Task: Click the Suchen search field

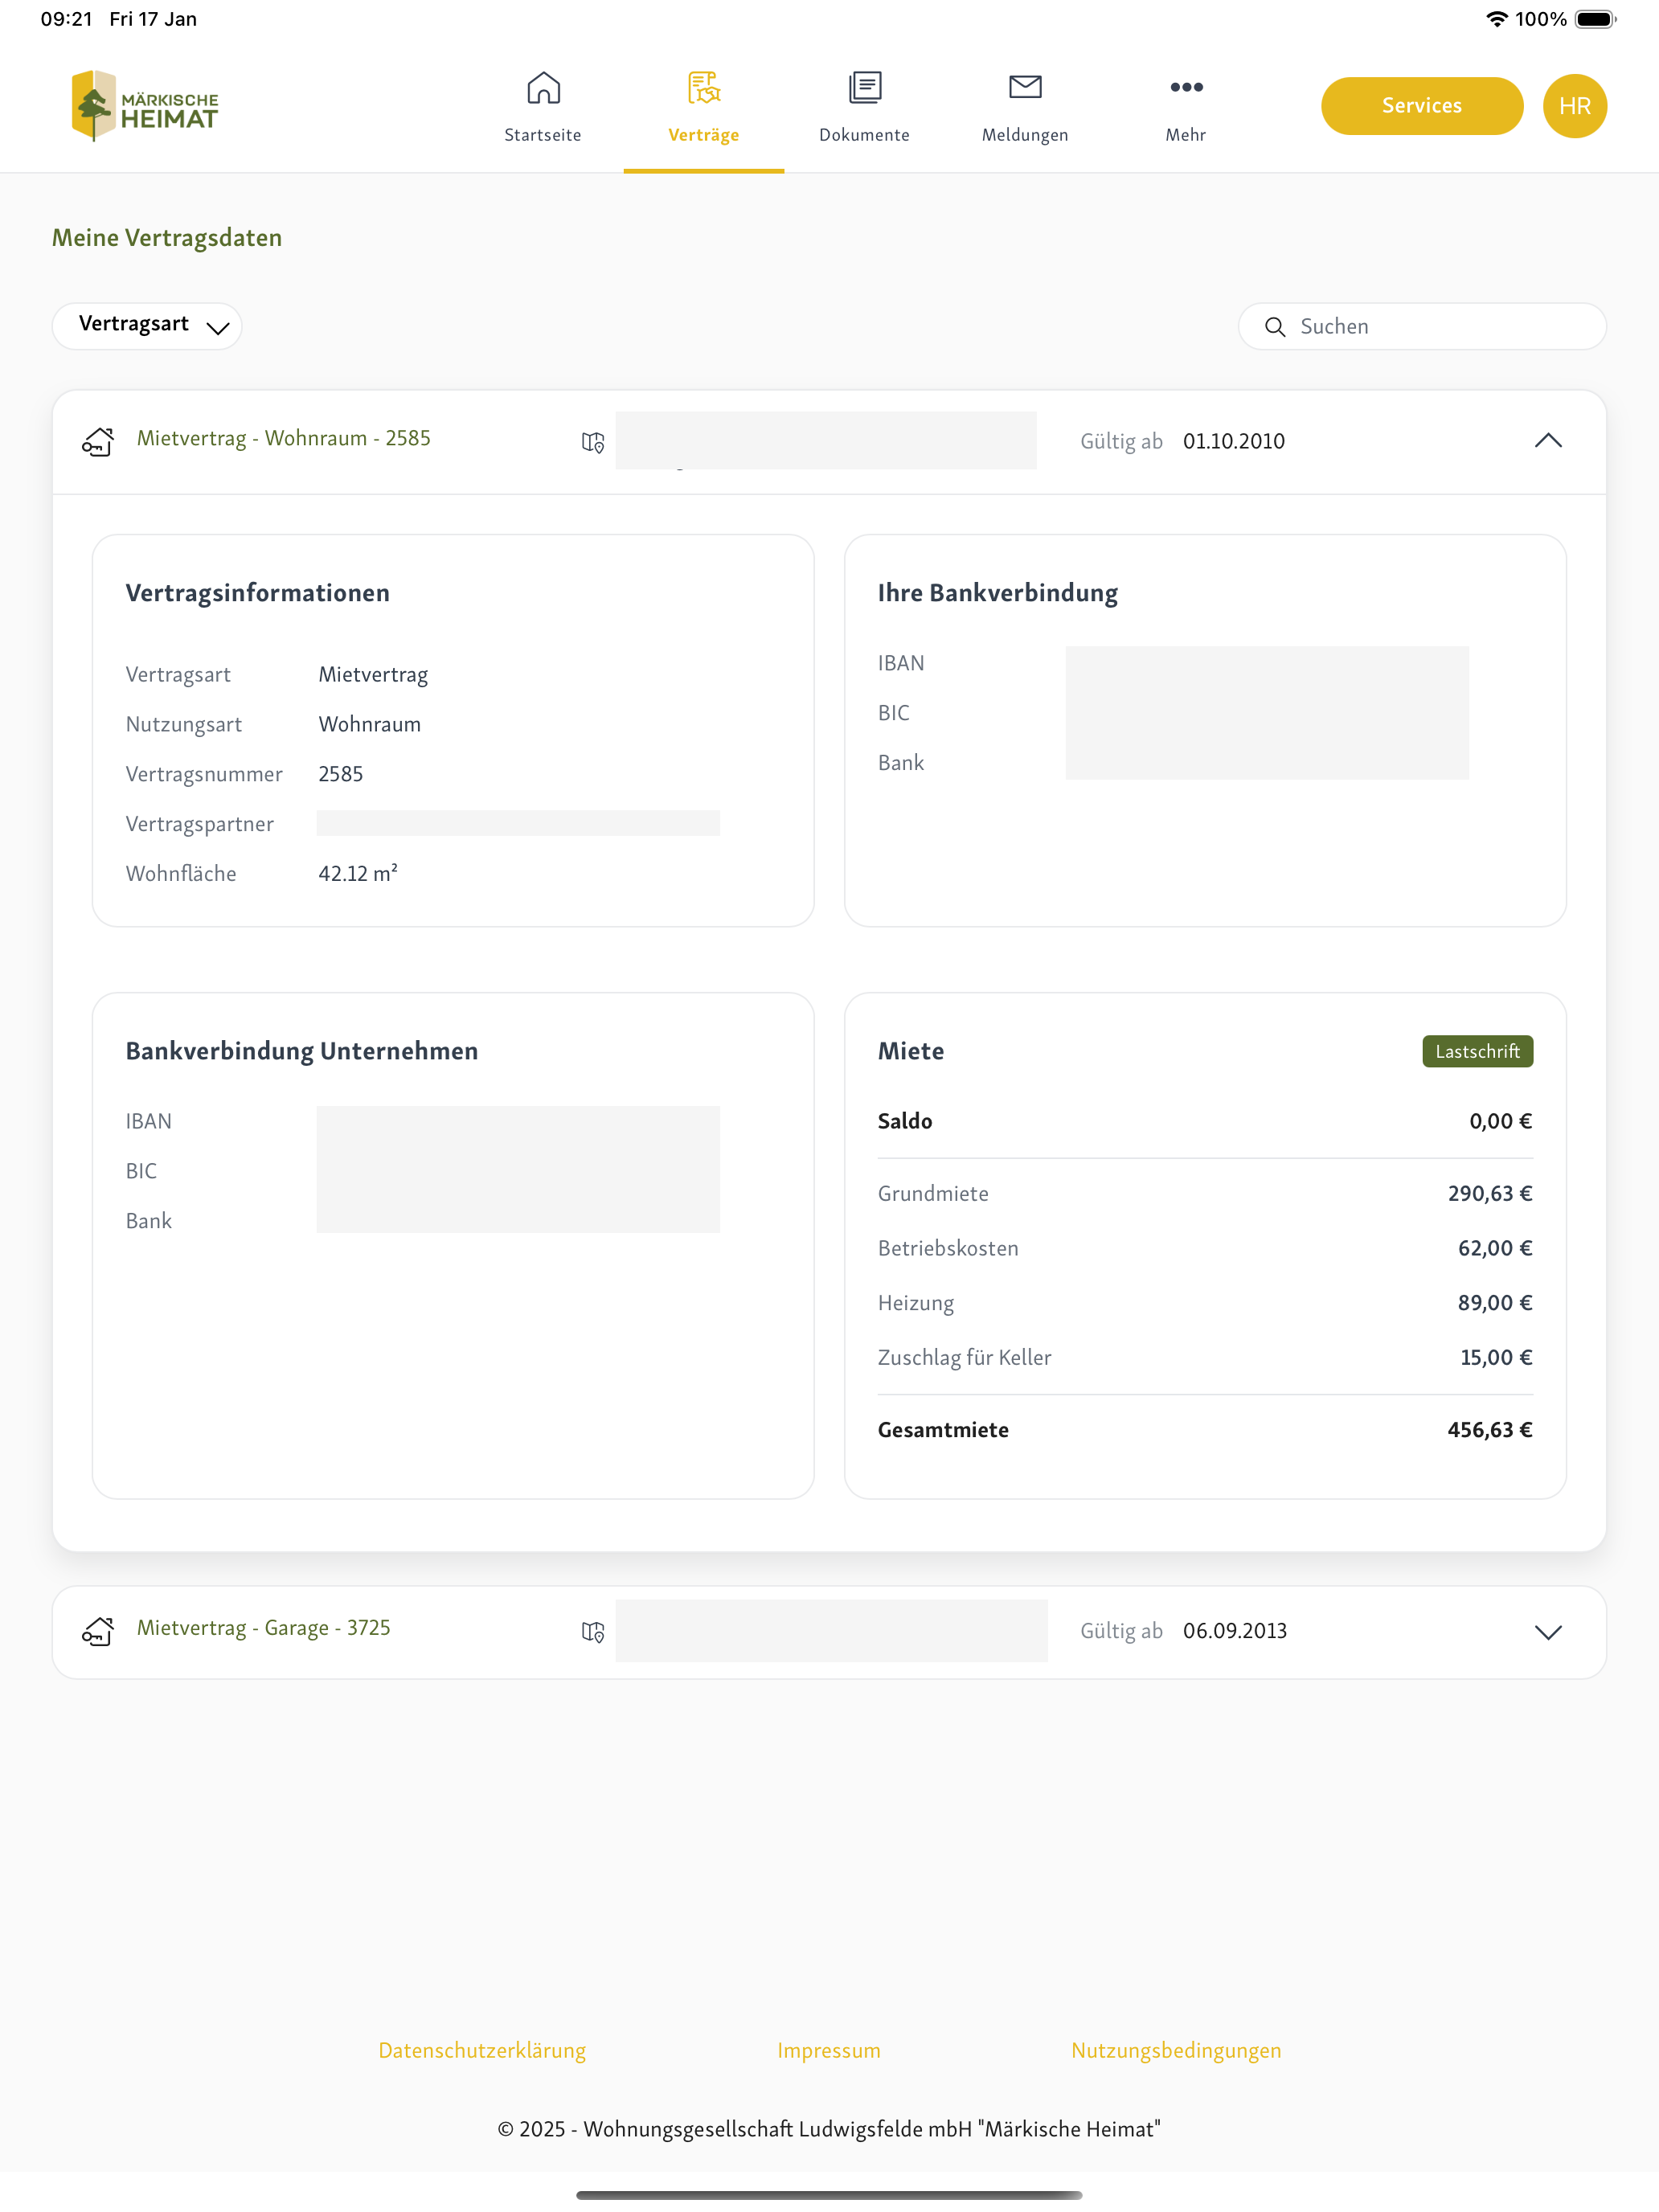Action: pyautogui.click(x=1422, y=326)
